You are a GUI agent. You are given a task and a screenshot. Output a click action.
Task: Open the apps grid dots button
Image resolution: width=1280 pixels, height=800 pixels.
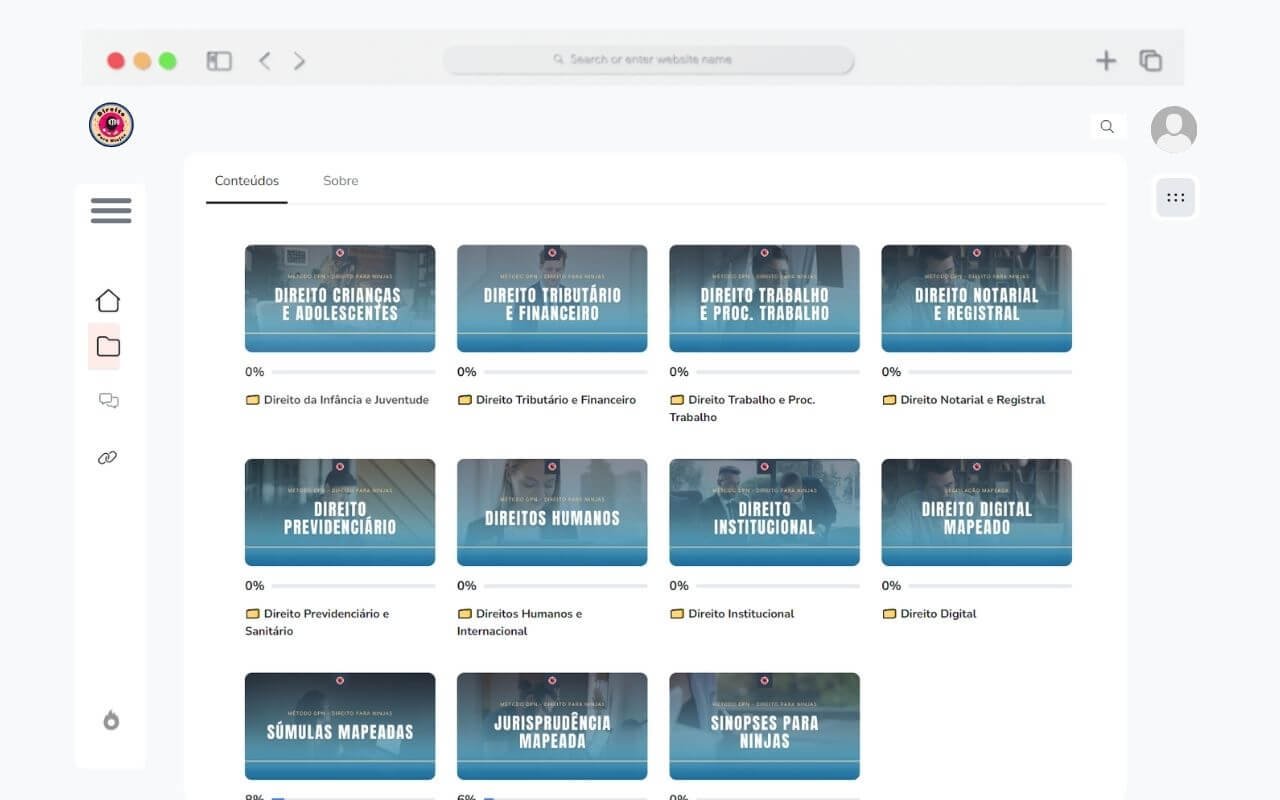(1176, 197)
